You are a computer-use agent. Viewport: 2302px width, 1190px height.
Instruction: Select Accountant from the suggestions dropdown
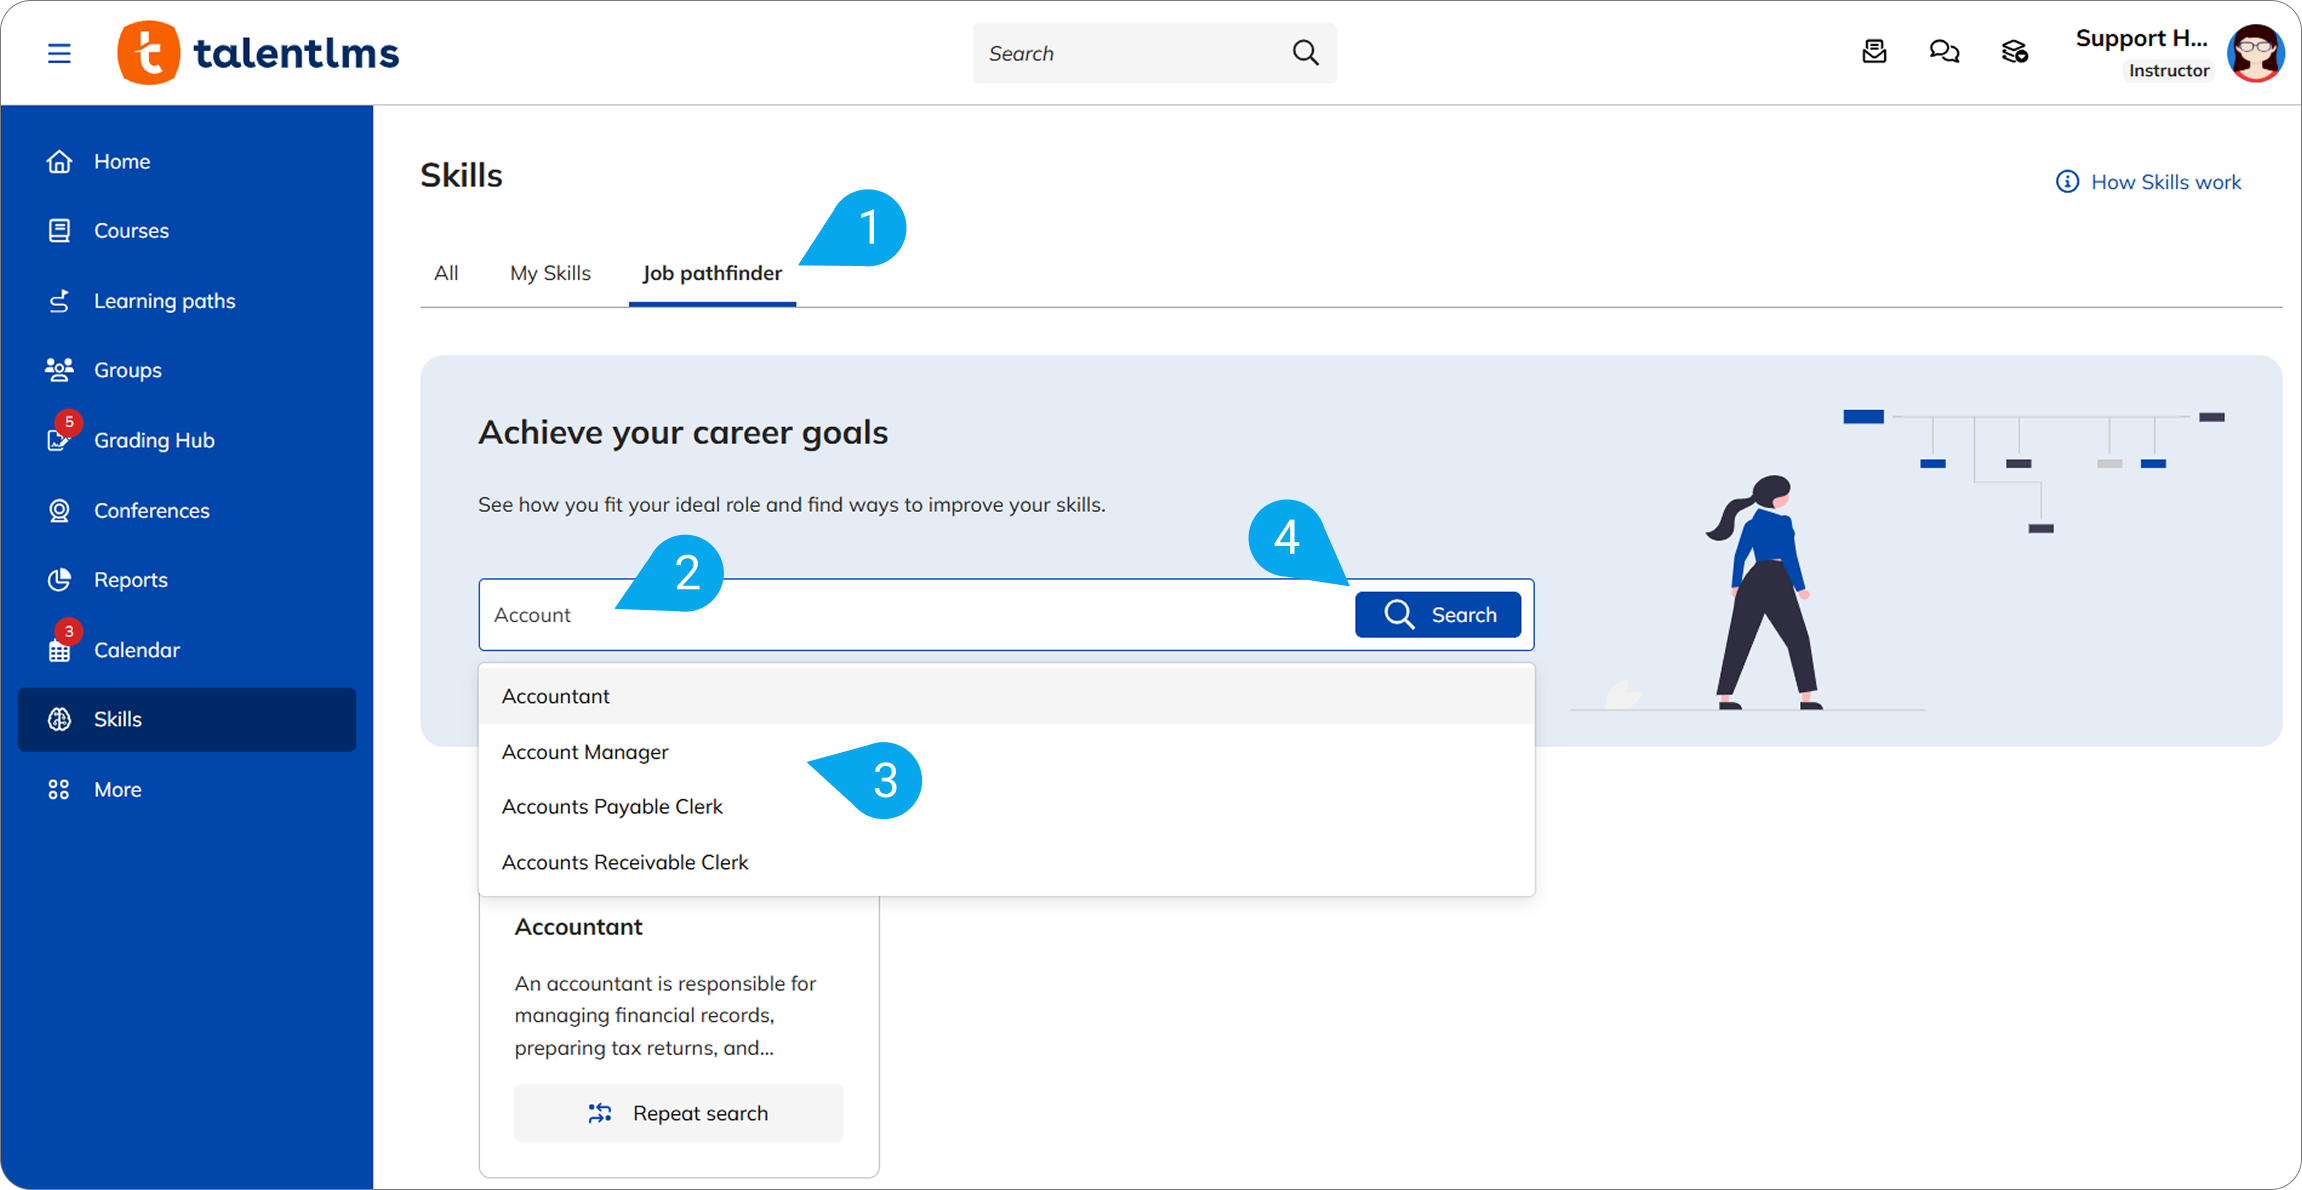[556, 696]
